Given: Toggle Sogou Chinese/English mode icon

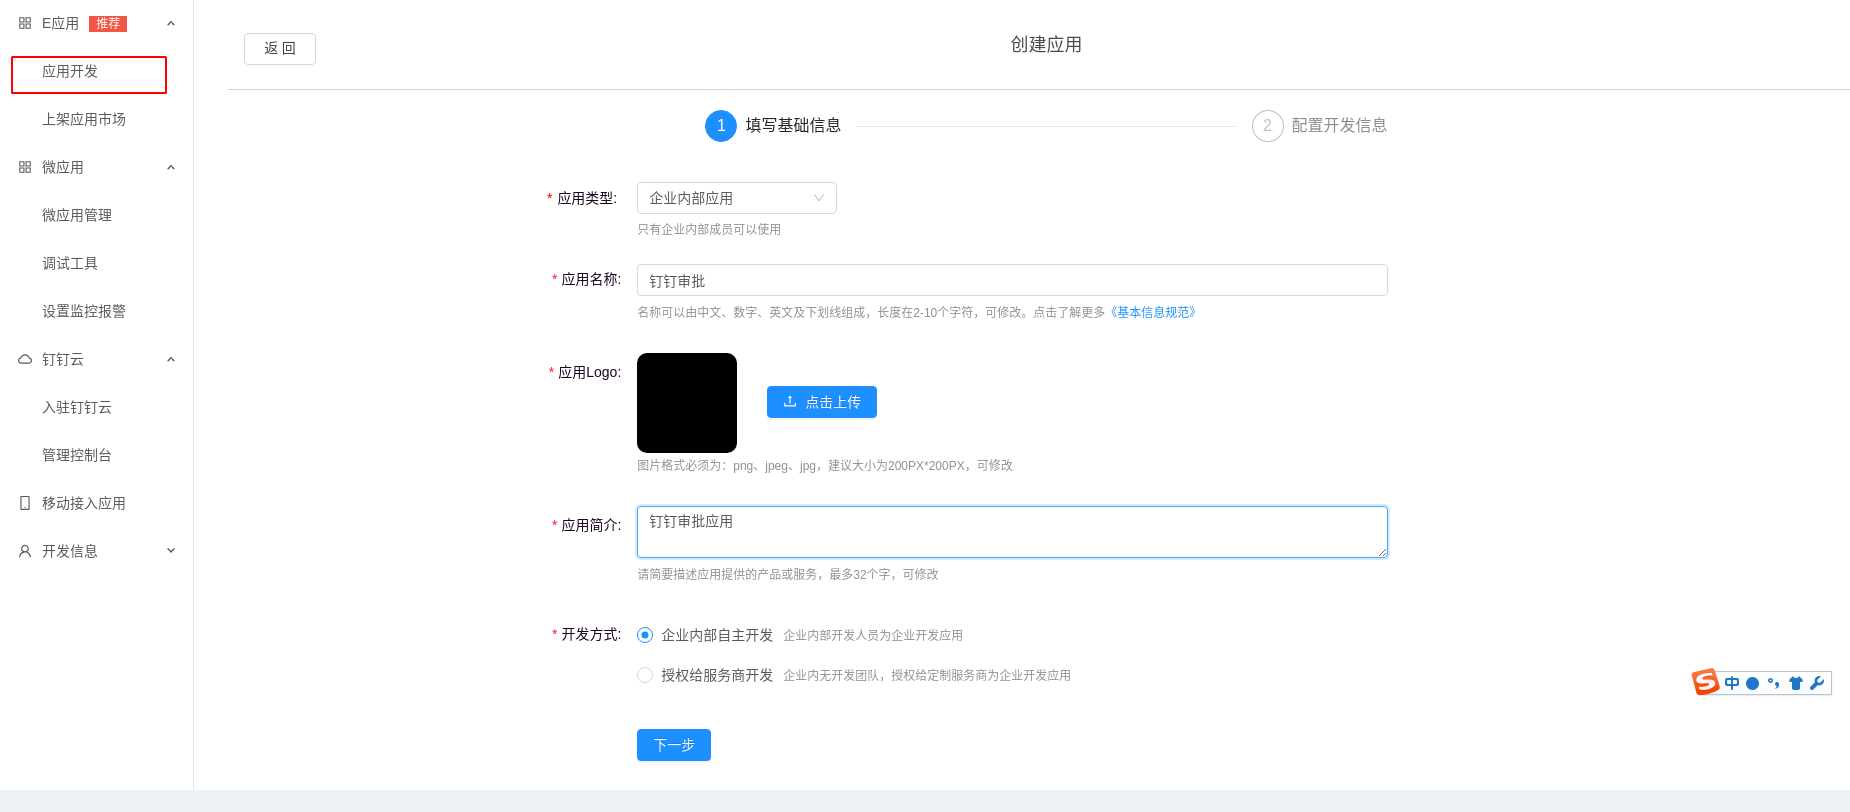Looking at the screenshot, I should 1732,683.
